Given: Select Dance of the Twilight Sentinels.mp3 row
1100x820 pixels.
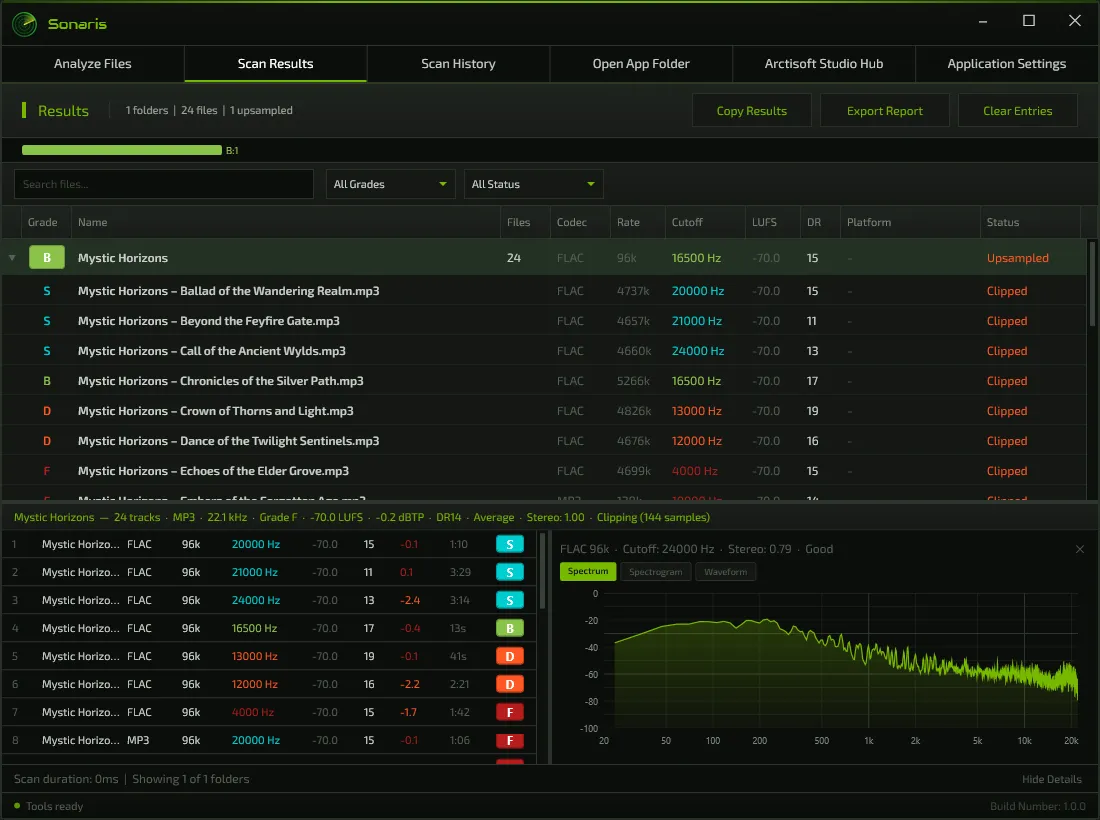Looking at the screenshot, I should tap(544, 441).
